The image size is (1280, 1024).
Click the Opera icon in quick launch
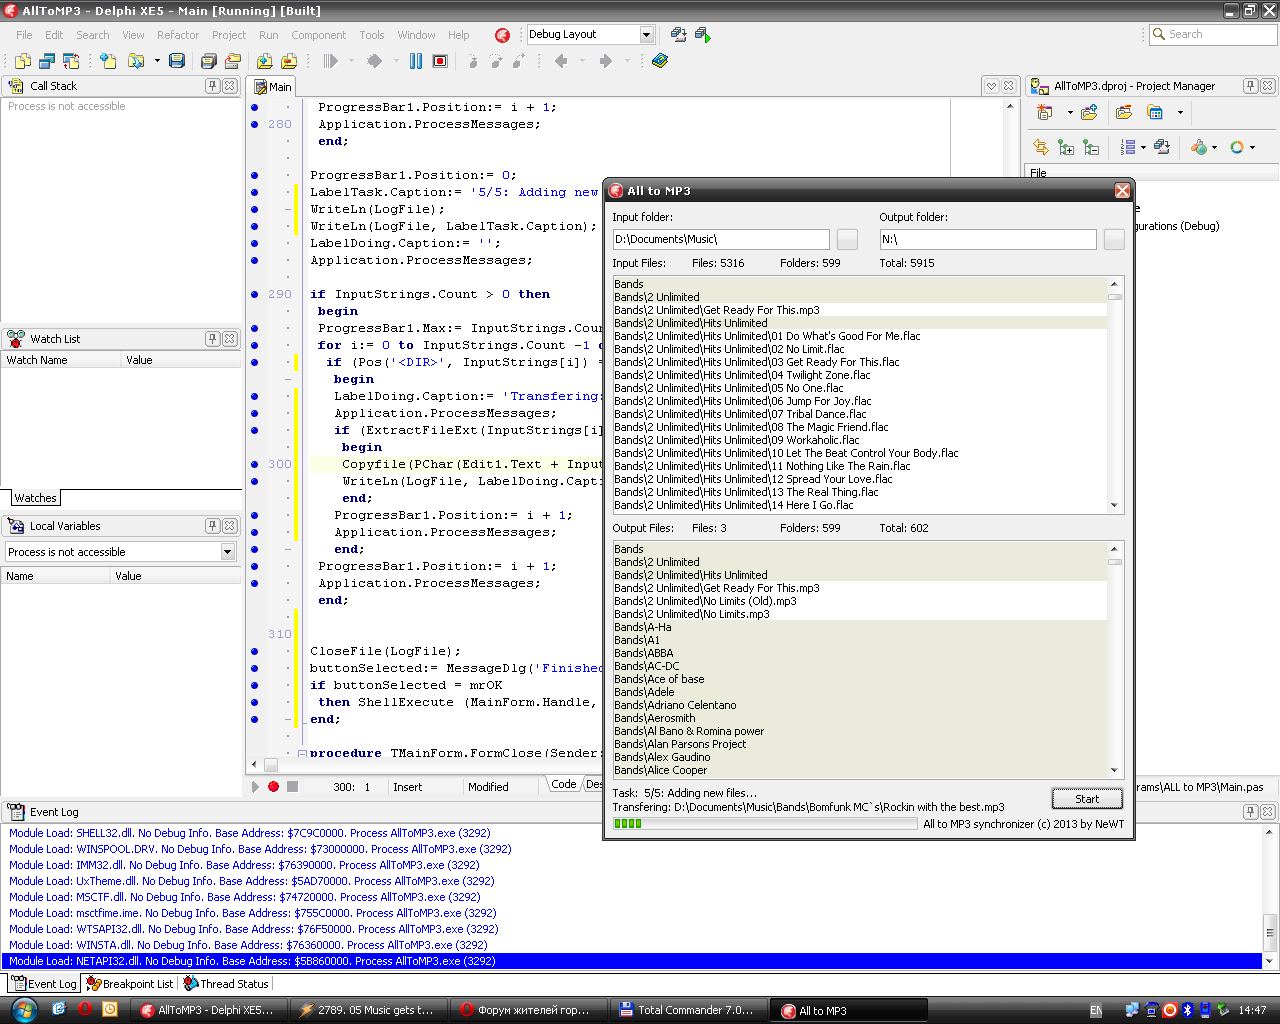click(x=85, y=1010)
